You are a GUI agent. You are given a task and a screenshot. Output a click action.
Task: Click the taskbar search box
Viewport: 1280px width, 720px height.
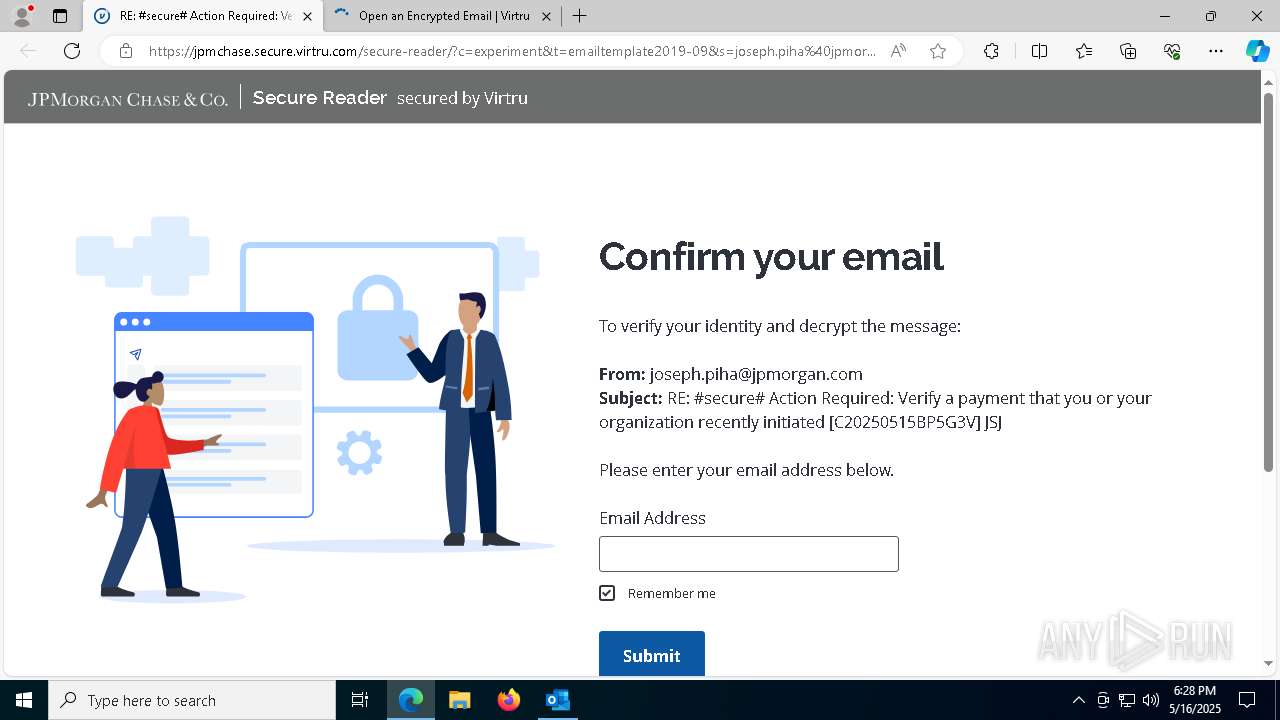192,700
